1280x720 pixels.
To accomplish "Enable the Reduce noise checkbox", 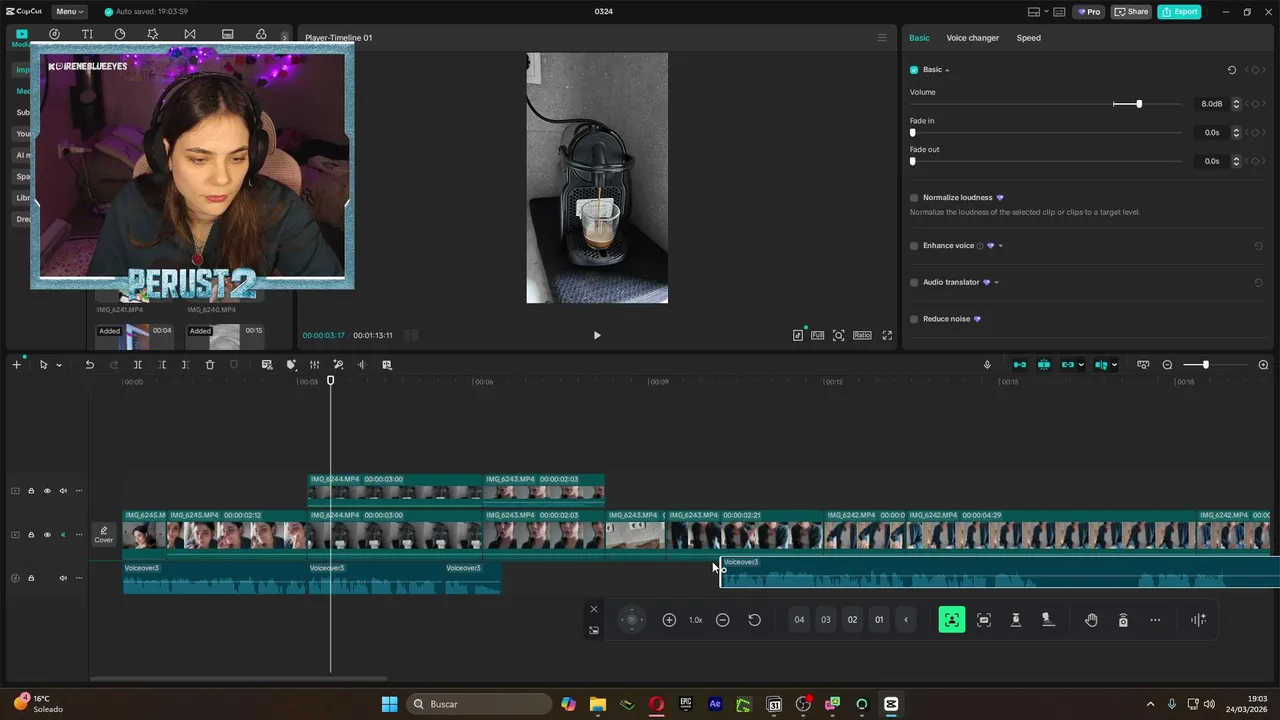I will 914,319.
